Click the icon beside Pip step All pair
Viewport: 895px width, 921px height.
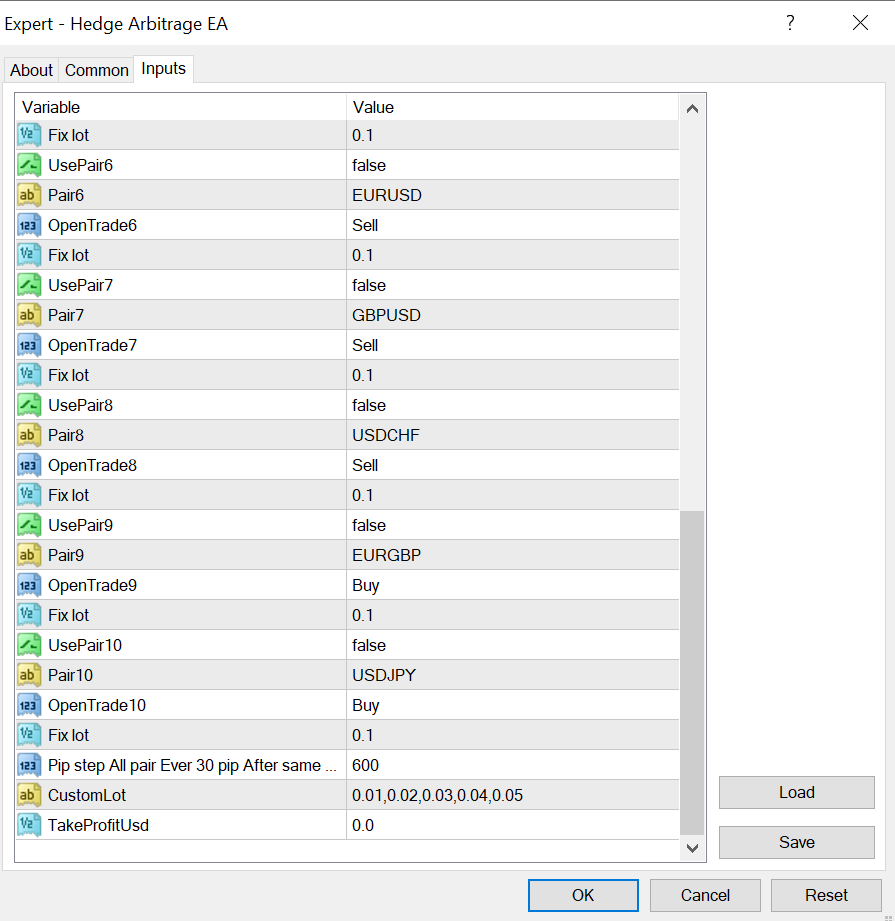pyautogui.click(x=29, y=765)
